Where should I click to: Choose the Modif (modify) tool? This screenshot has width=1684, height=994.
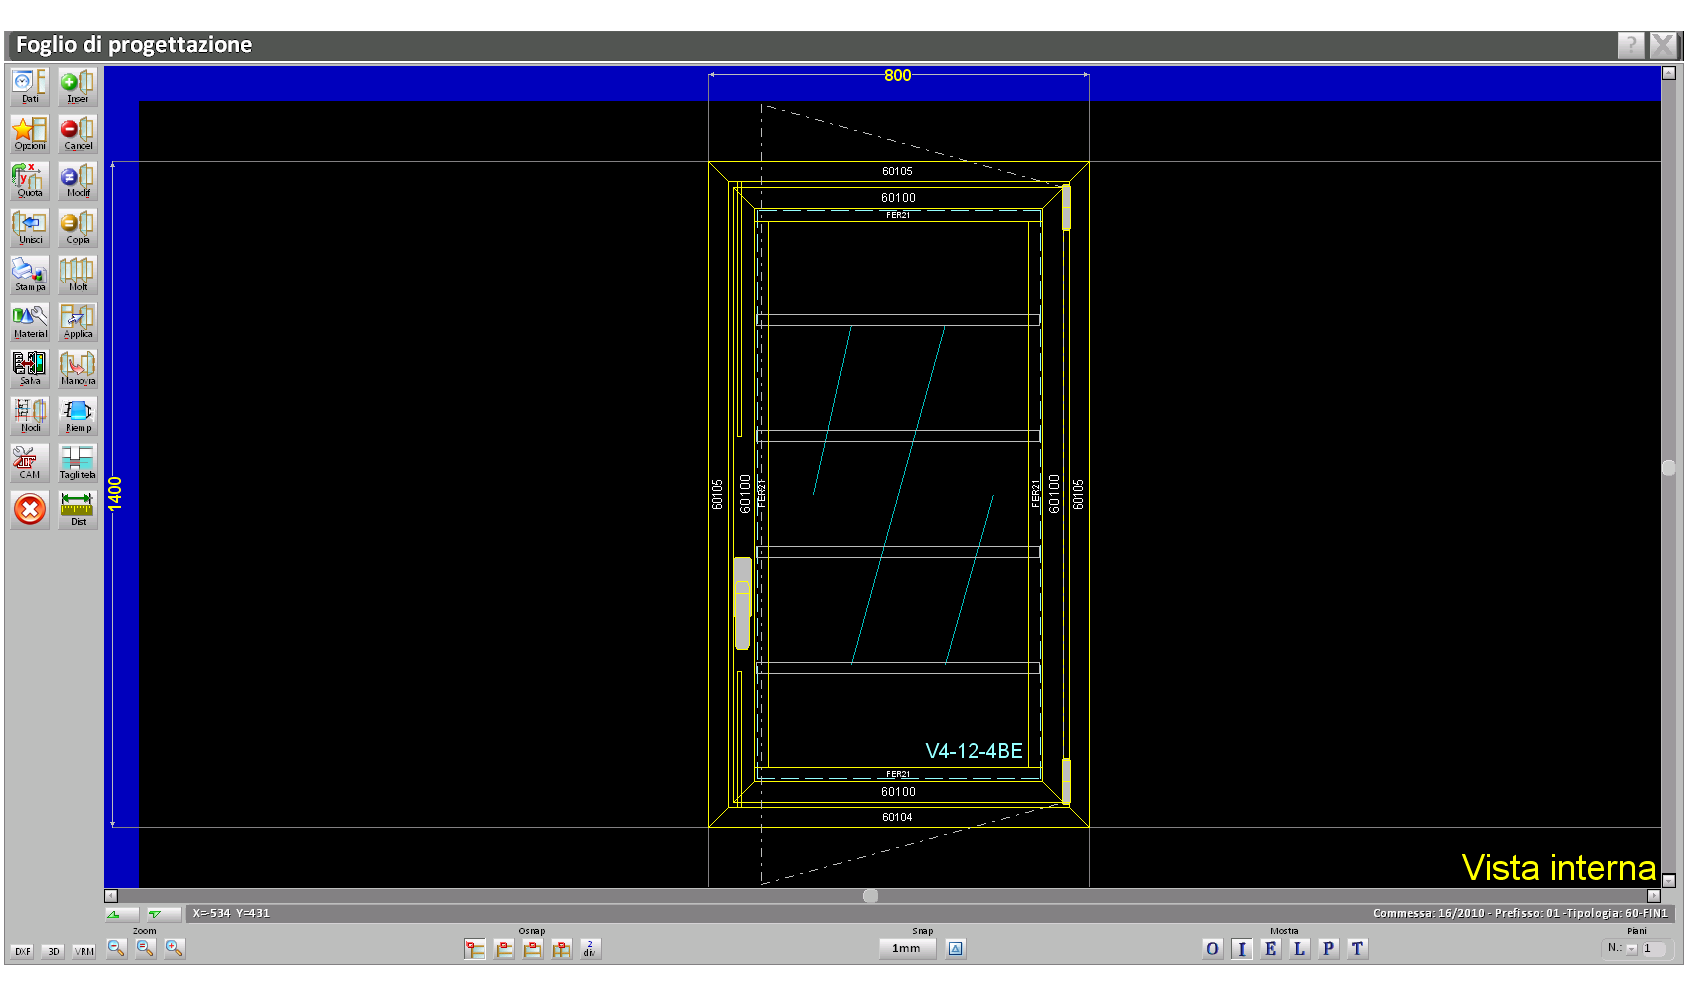(x=77, y=181)
